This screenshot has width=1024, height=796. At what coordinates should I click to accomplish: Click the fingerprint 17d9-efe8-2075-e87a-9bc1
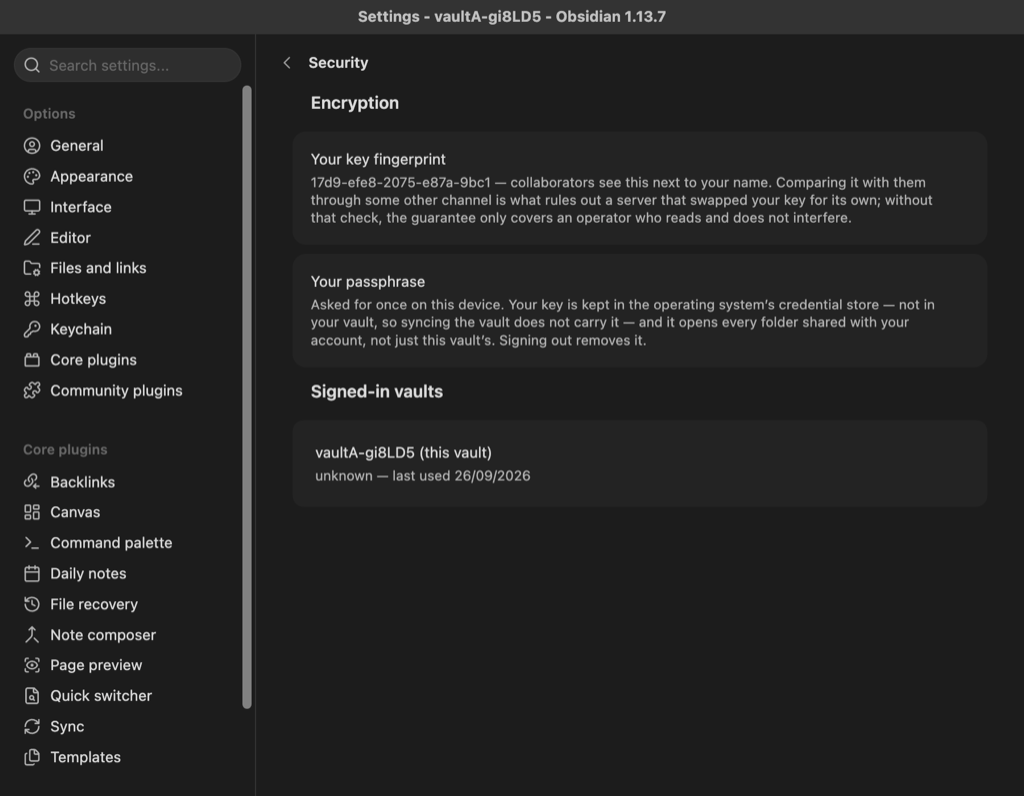400,182
